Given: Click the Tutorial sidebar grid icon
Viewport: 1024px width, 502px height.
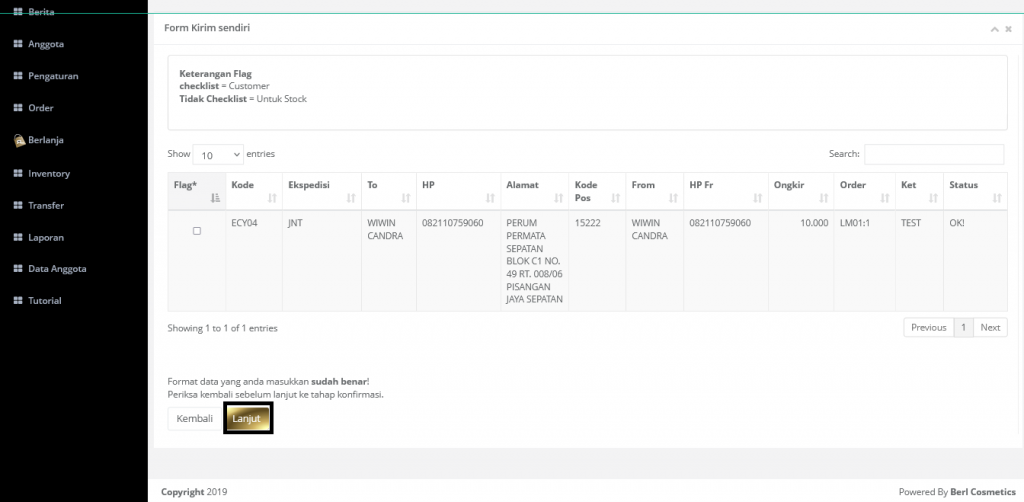Looking at the screenshot, I should tap(17, 301).
